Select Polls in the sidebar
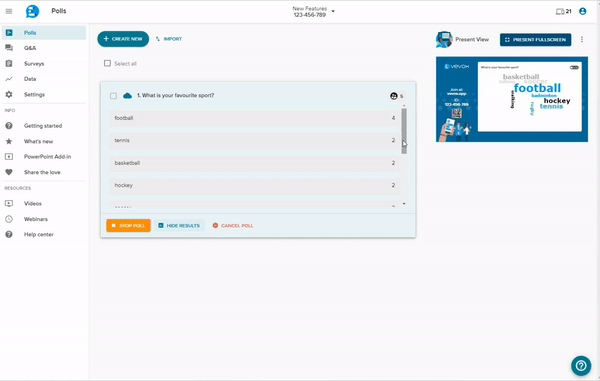The image size is (600, 381). pyautogui.click(x=44, y=33)
